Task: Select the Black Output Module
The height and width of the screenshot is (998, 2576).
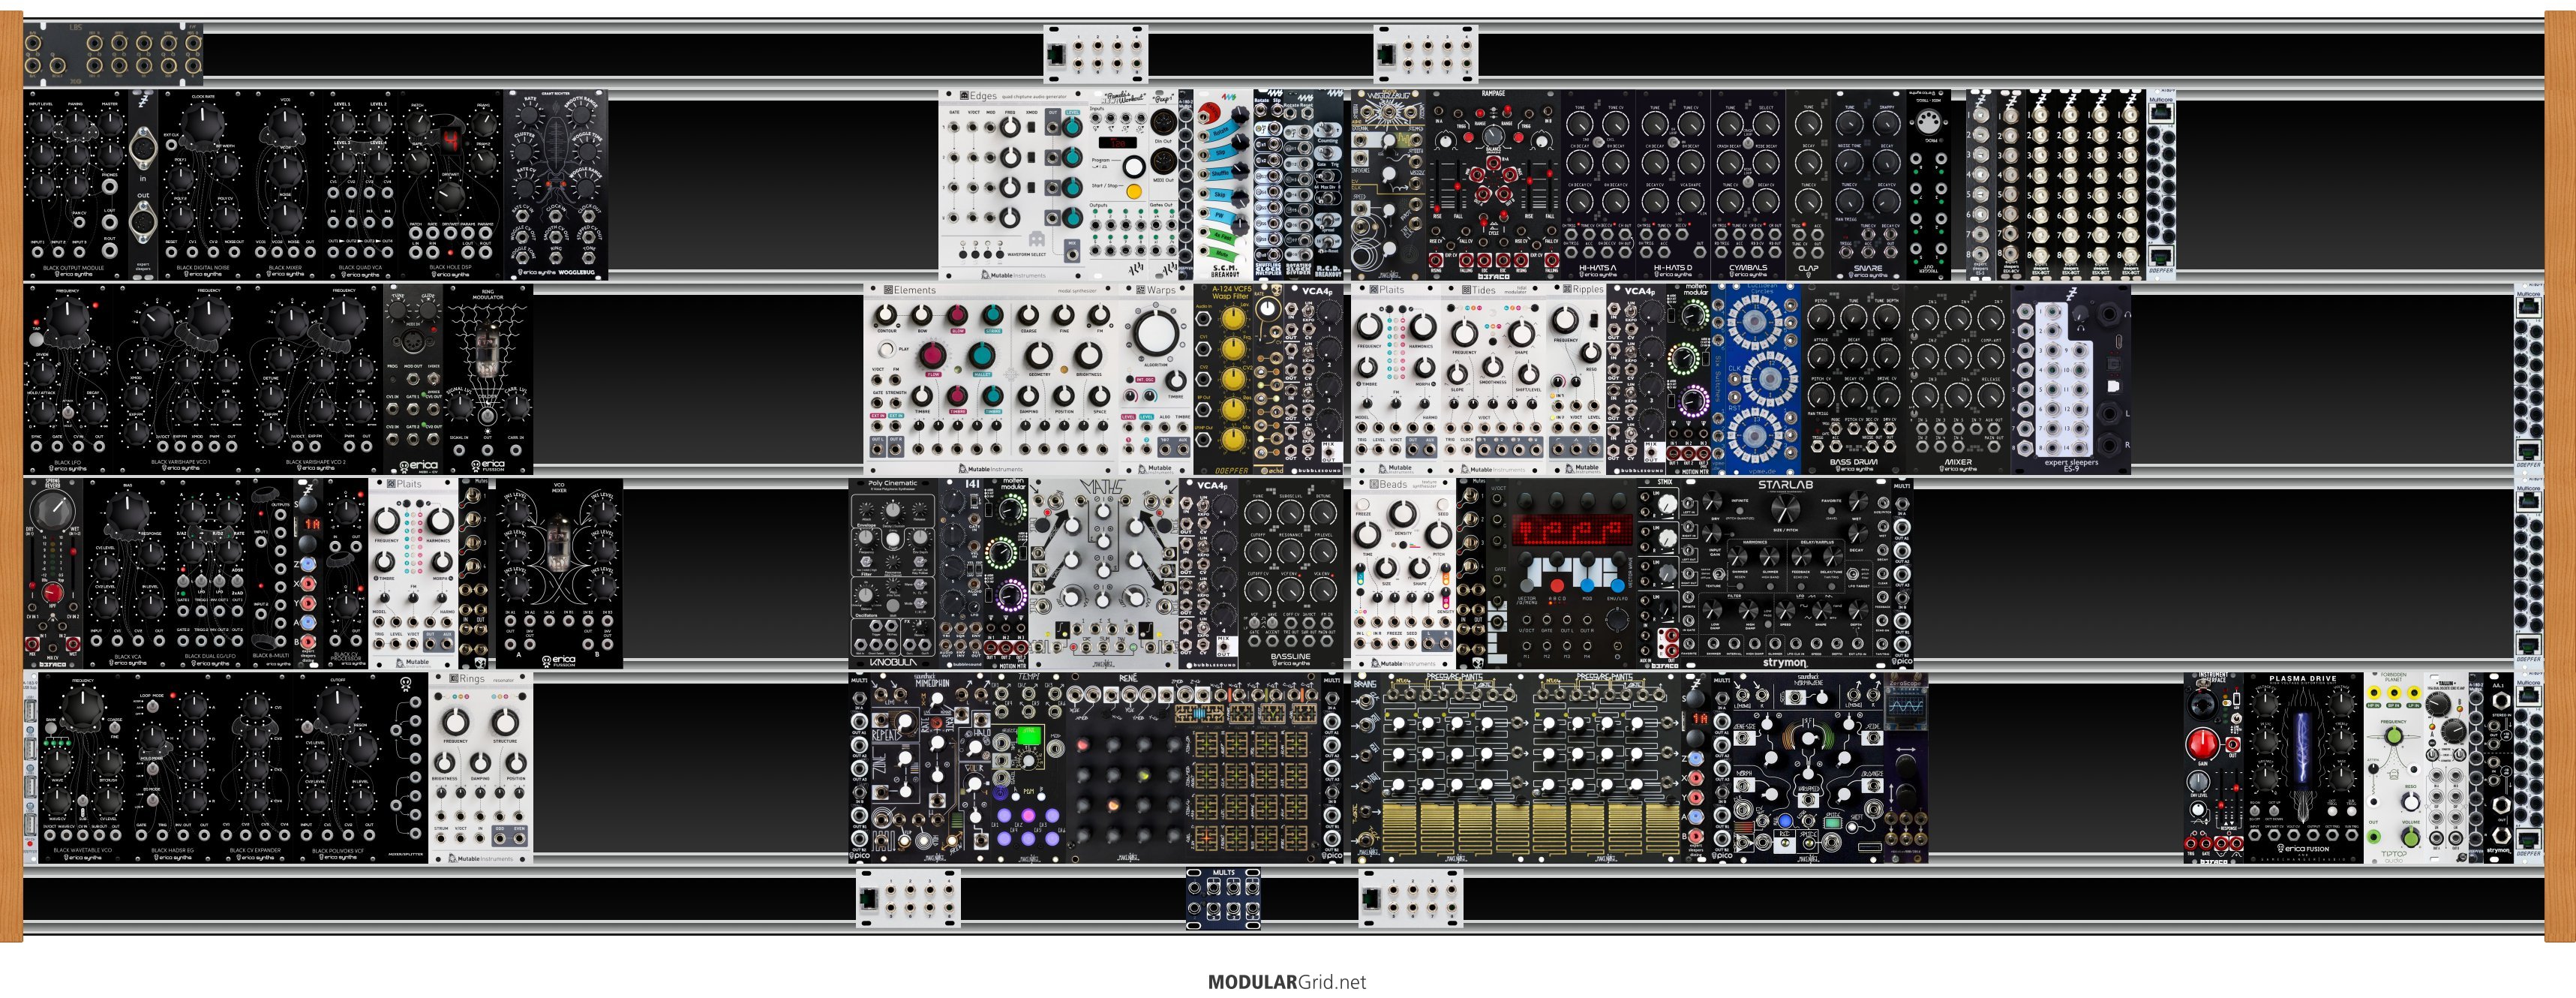Action: [x=76, y=185]
